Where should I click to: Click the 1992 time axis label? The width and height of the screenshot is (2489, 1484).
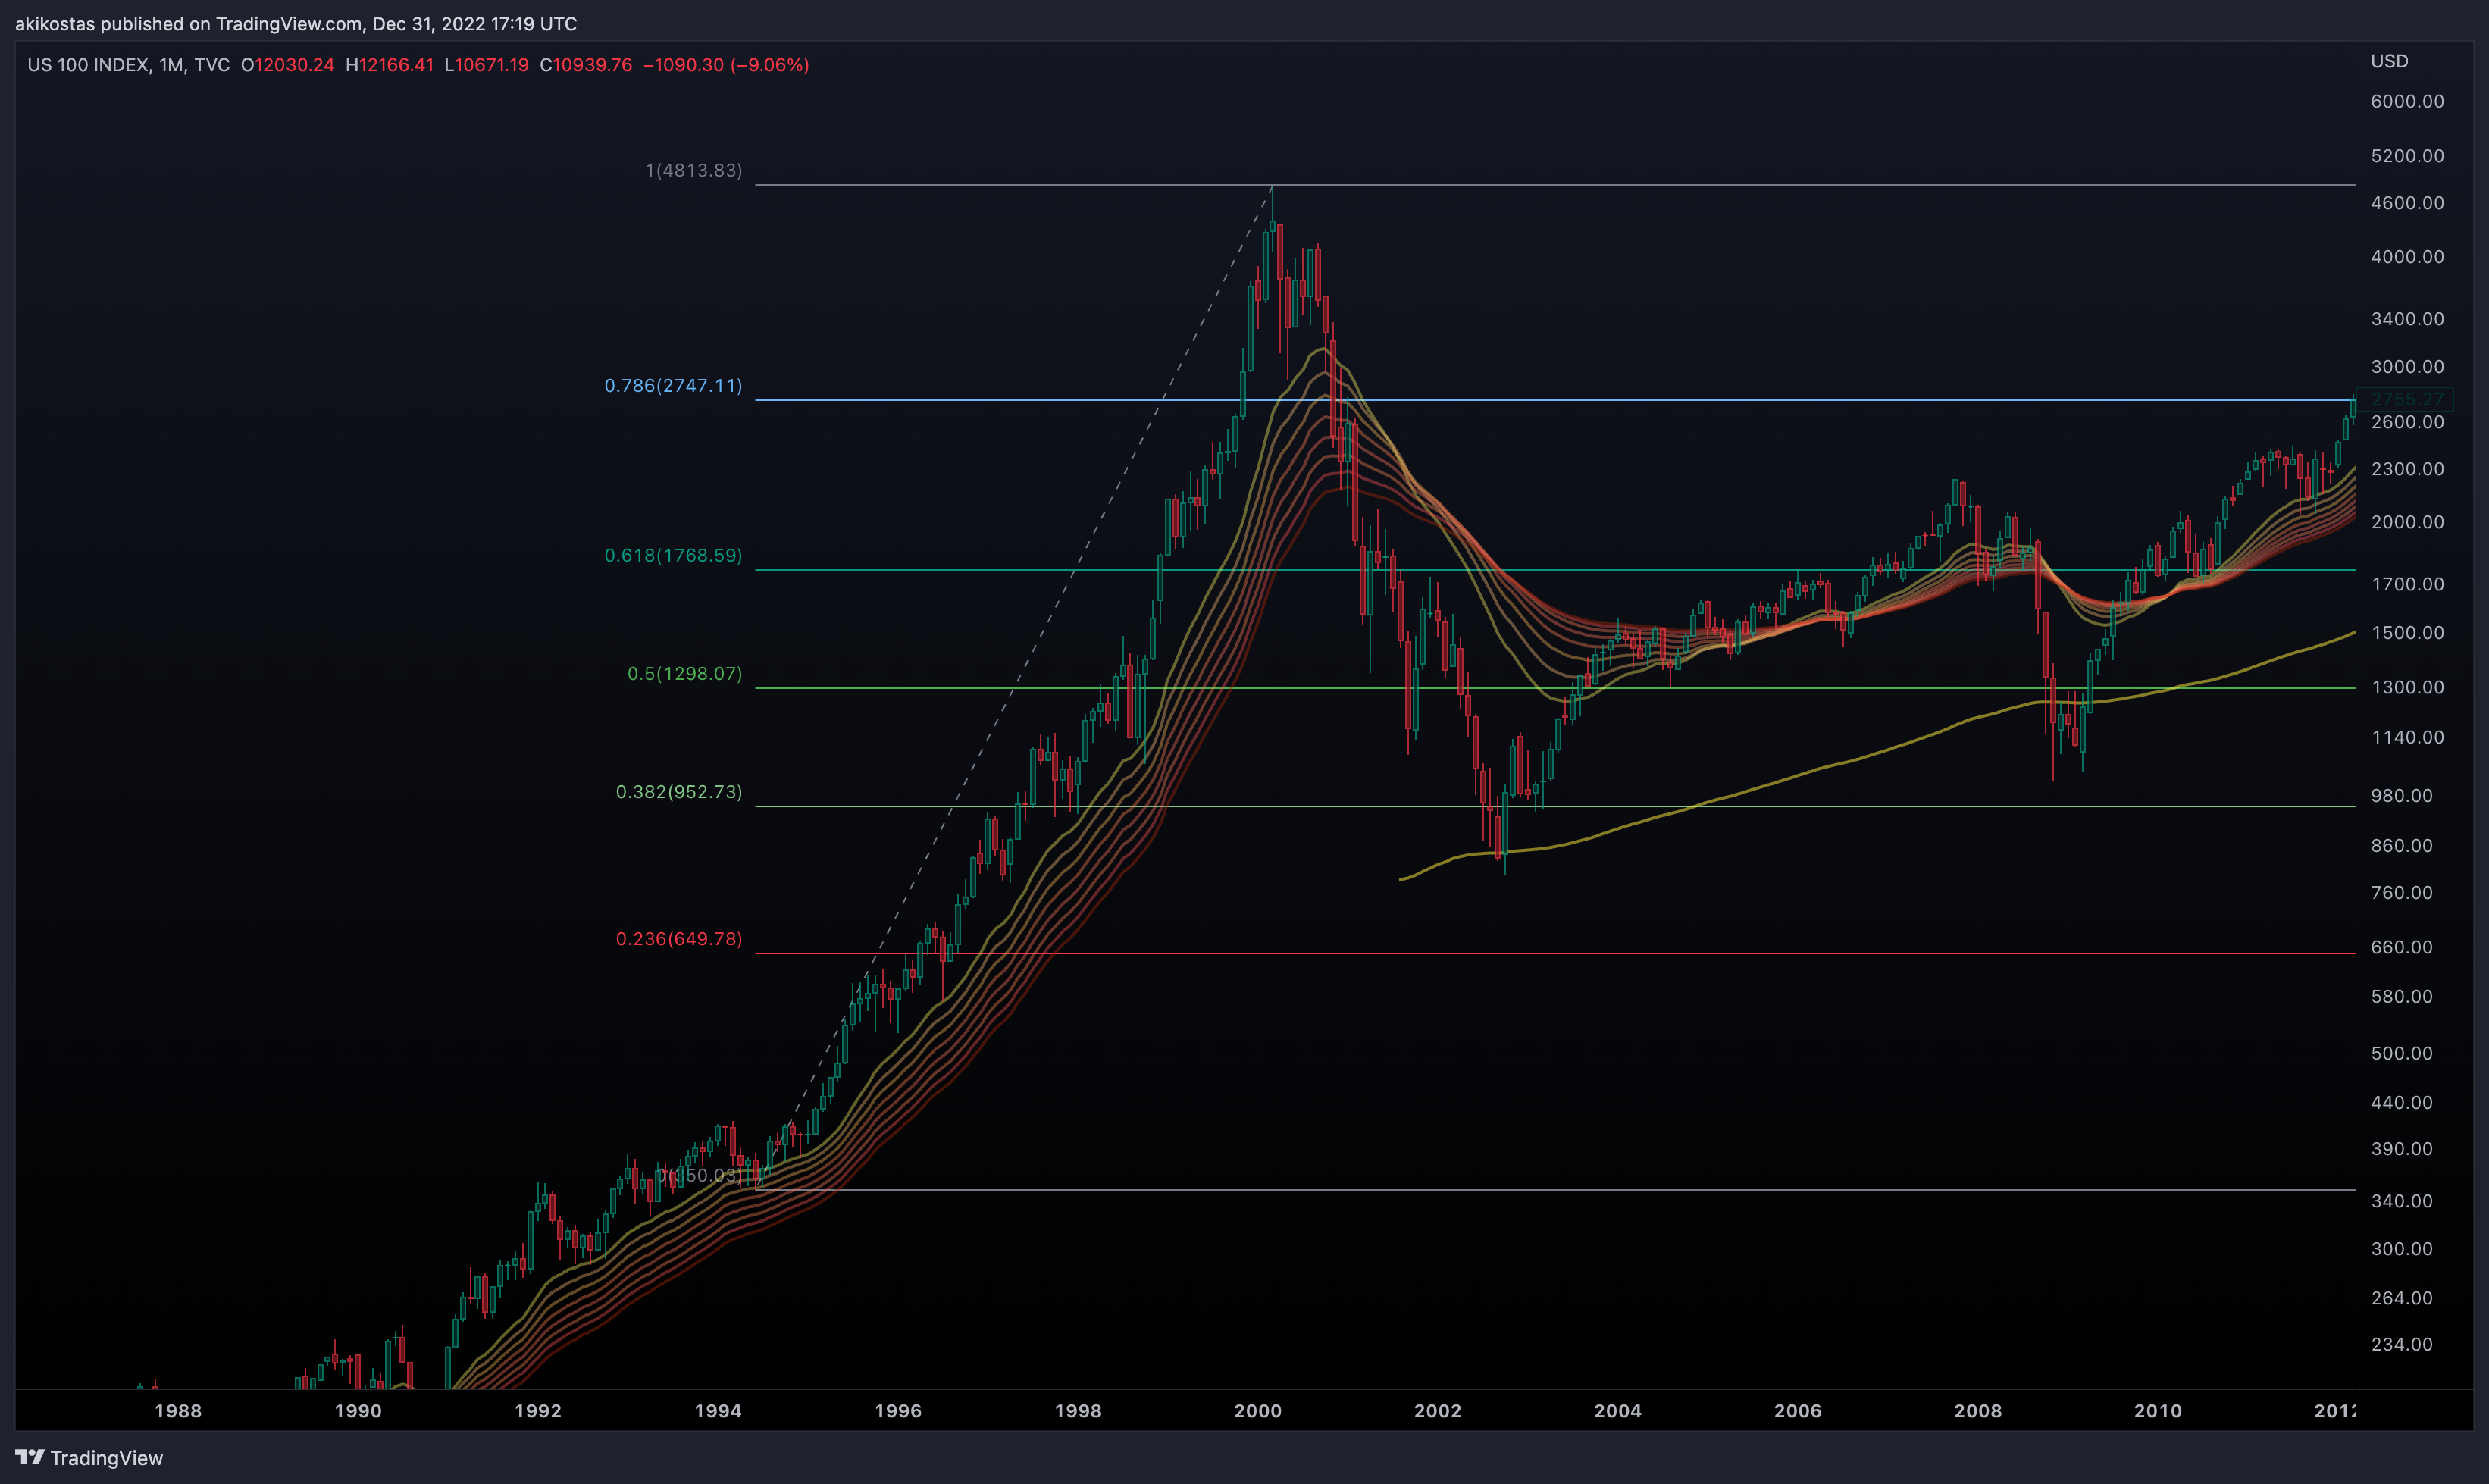[x=538, y=1411]
